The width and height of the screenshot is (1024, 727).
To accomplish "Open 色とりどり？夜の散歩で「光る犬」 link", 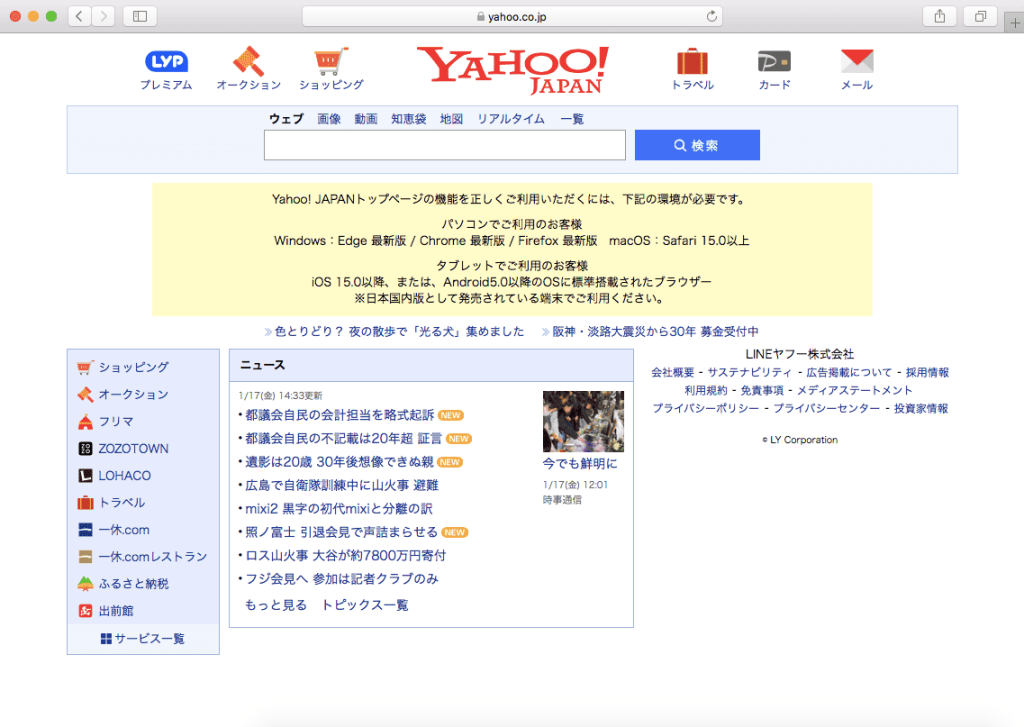I will pos(399,331).
